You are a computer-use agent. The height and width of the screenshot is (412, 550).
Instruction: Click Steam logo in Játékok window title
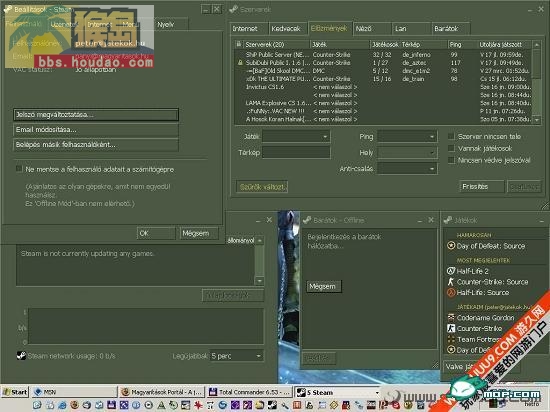448,220
